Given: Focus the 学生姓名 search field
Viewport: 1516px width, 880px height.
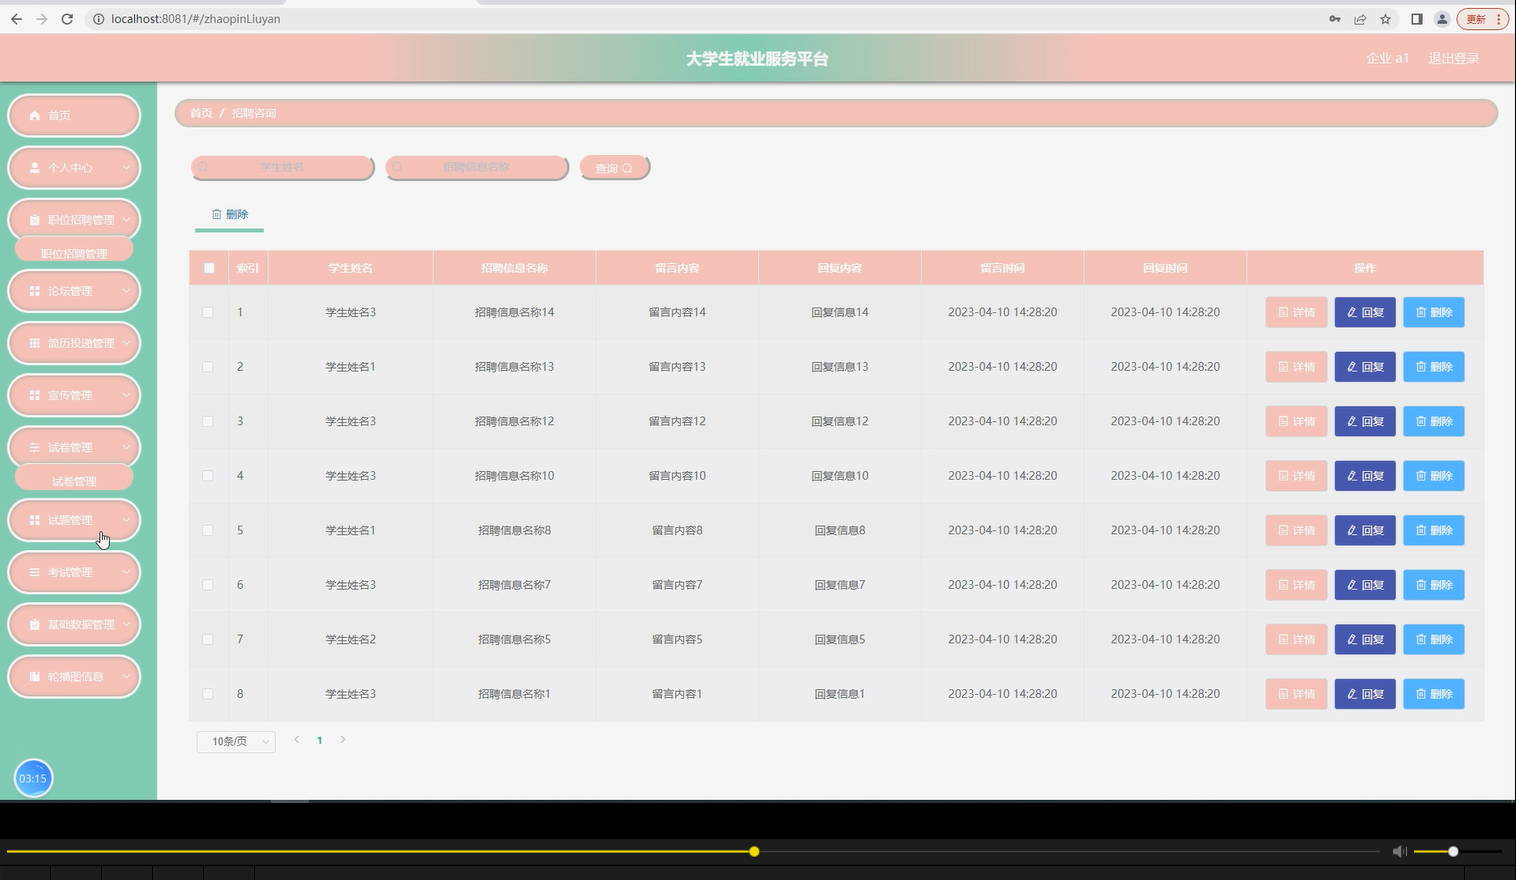Looking at the screenshot, I should (282, 167).
